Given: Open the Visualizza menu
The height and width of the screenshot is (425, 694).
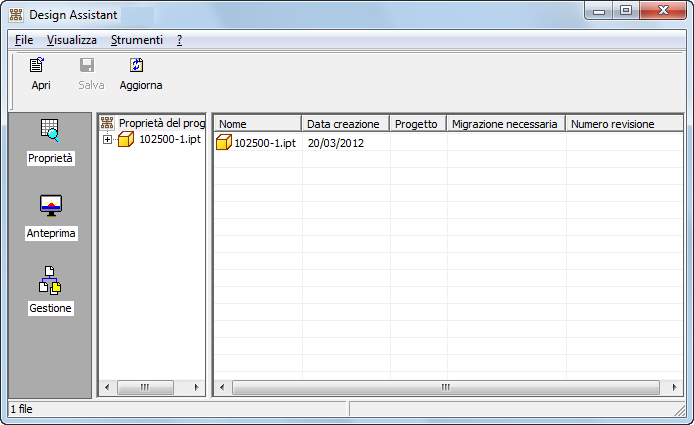Looking at the screenshot, I should [72, 40].
